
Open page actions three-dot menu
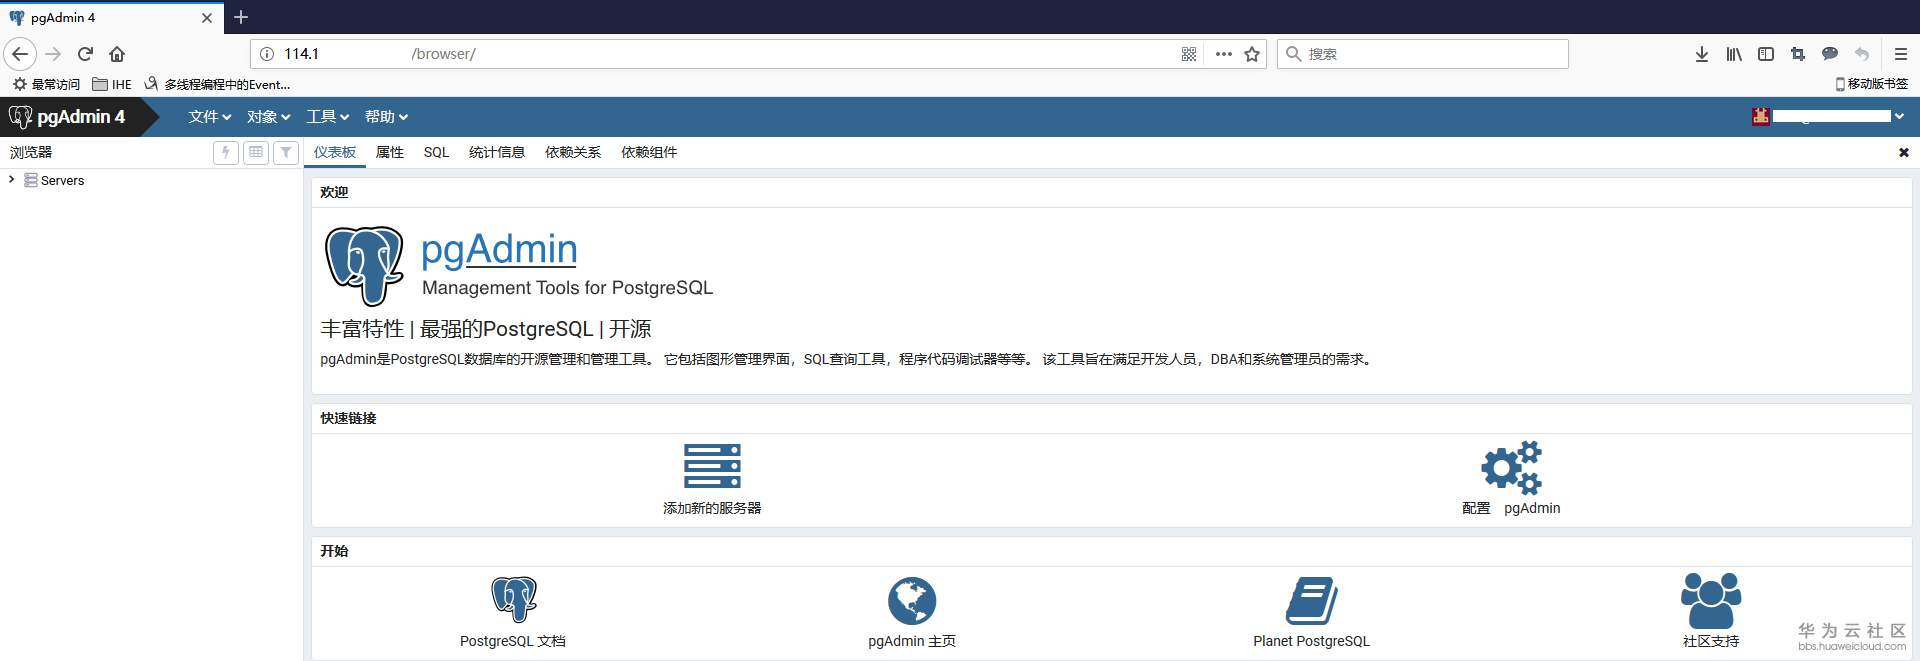point(1223,54)
